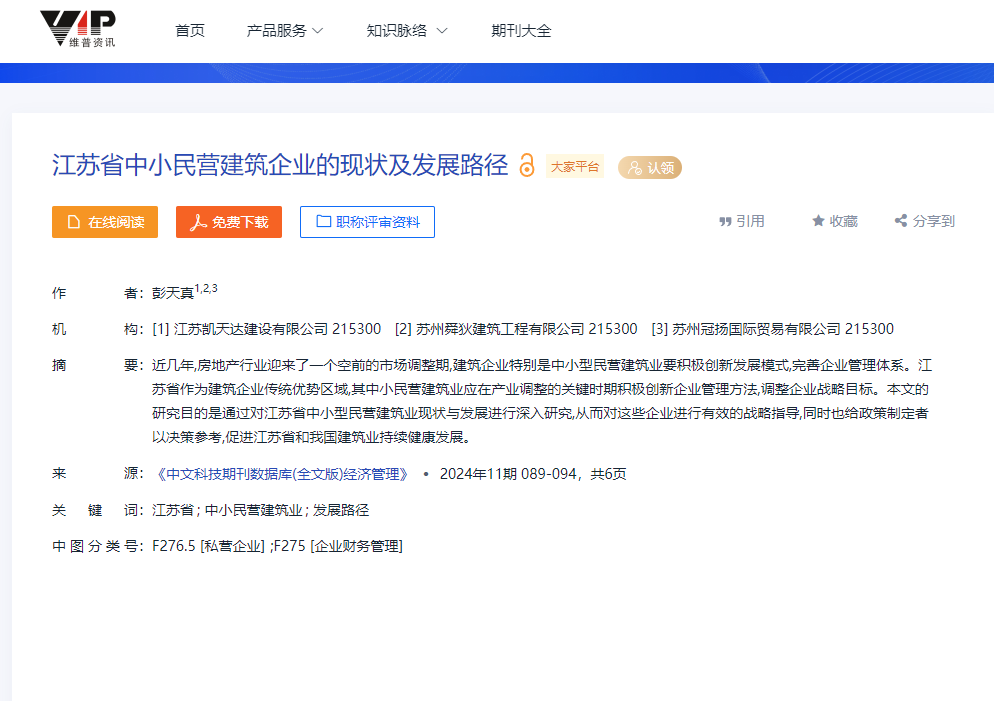The image size is (994, 701).
Task: Download the paper via 免费下载
Action: coord(229,222)
